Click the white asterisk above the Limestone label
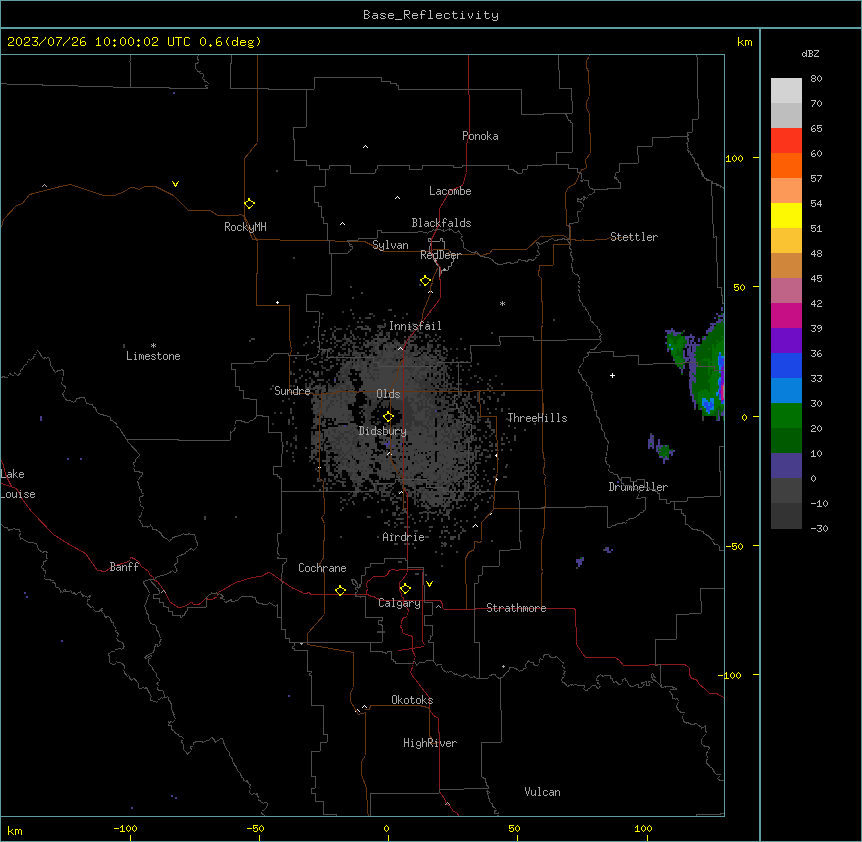This screenshot has height=842, width=862. (153, 346)
